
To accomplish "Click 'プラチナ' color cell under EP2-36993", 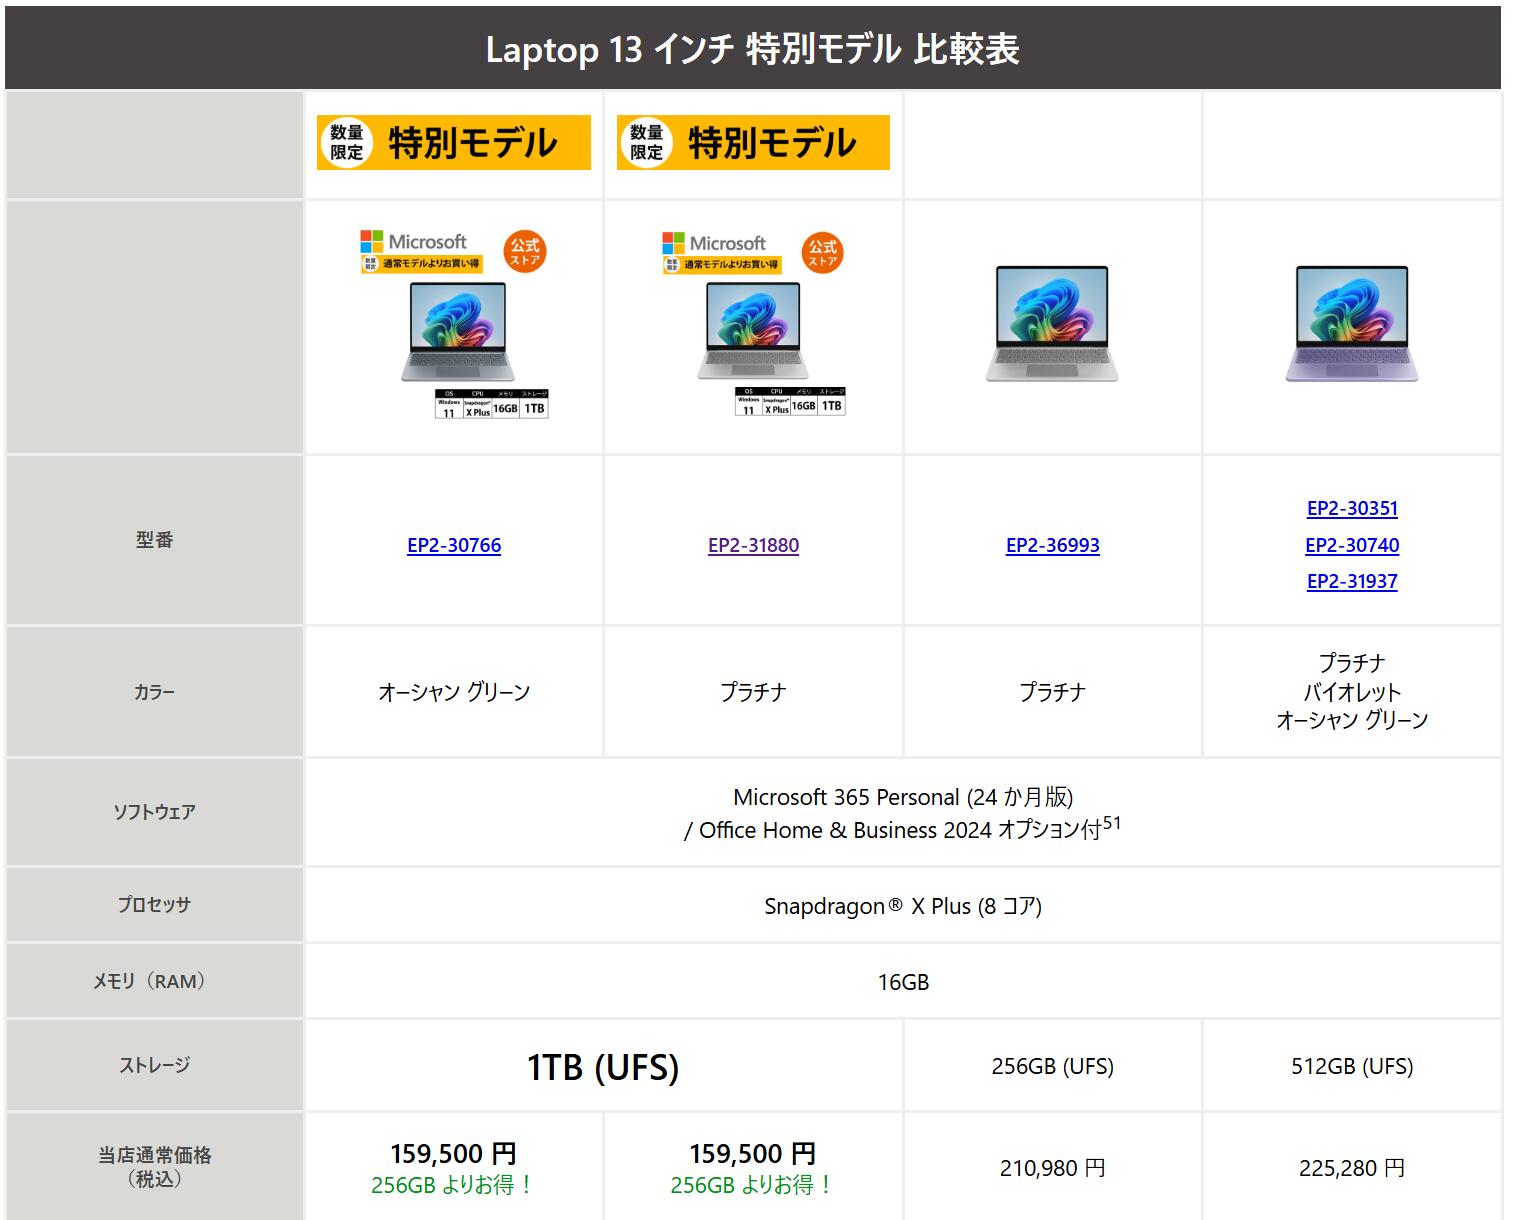I will [1052, 692].
